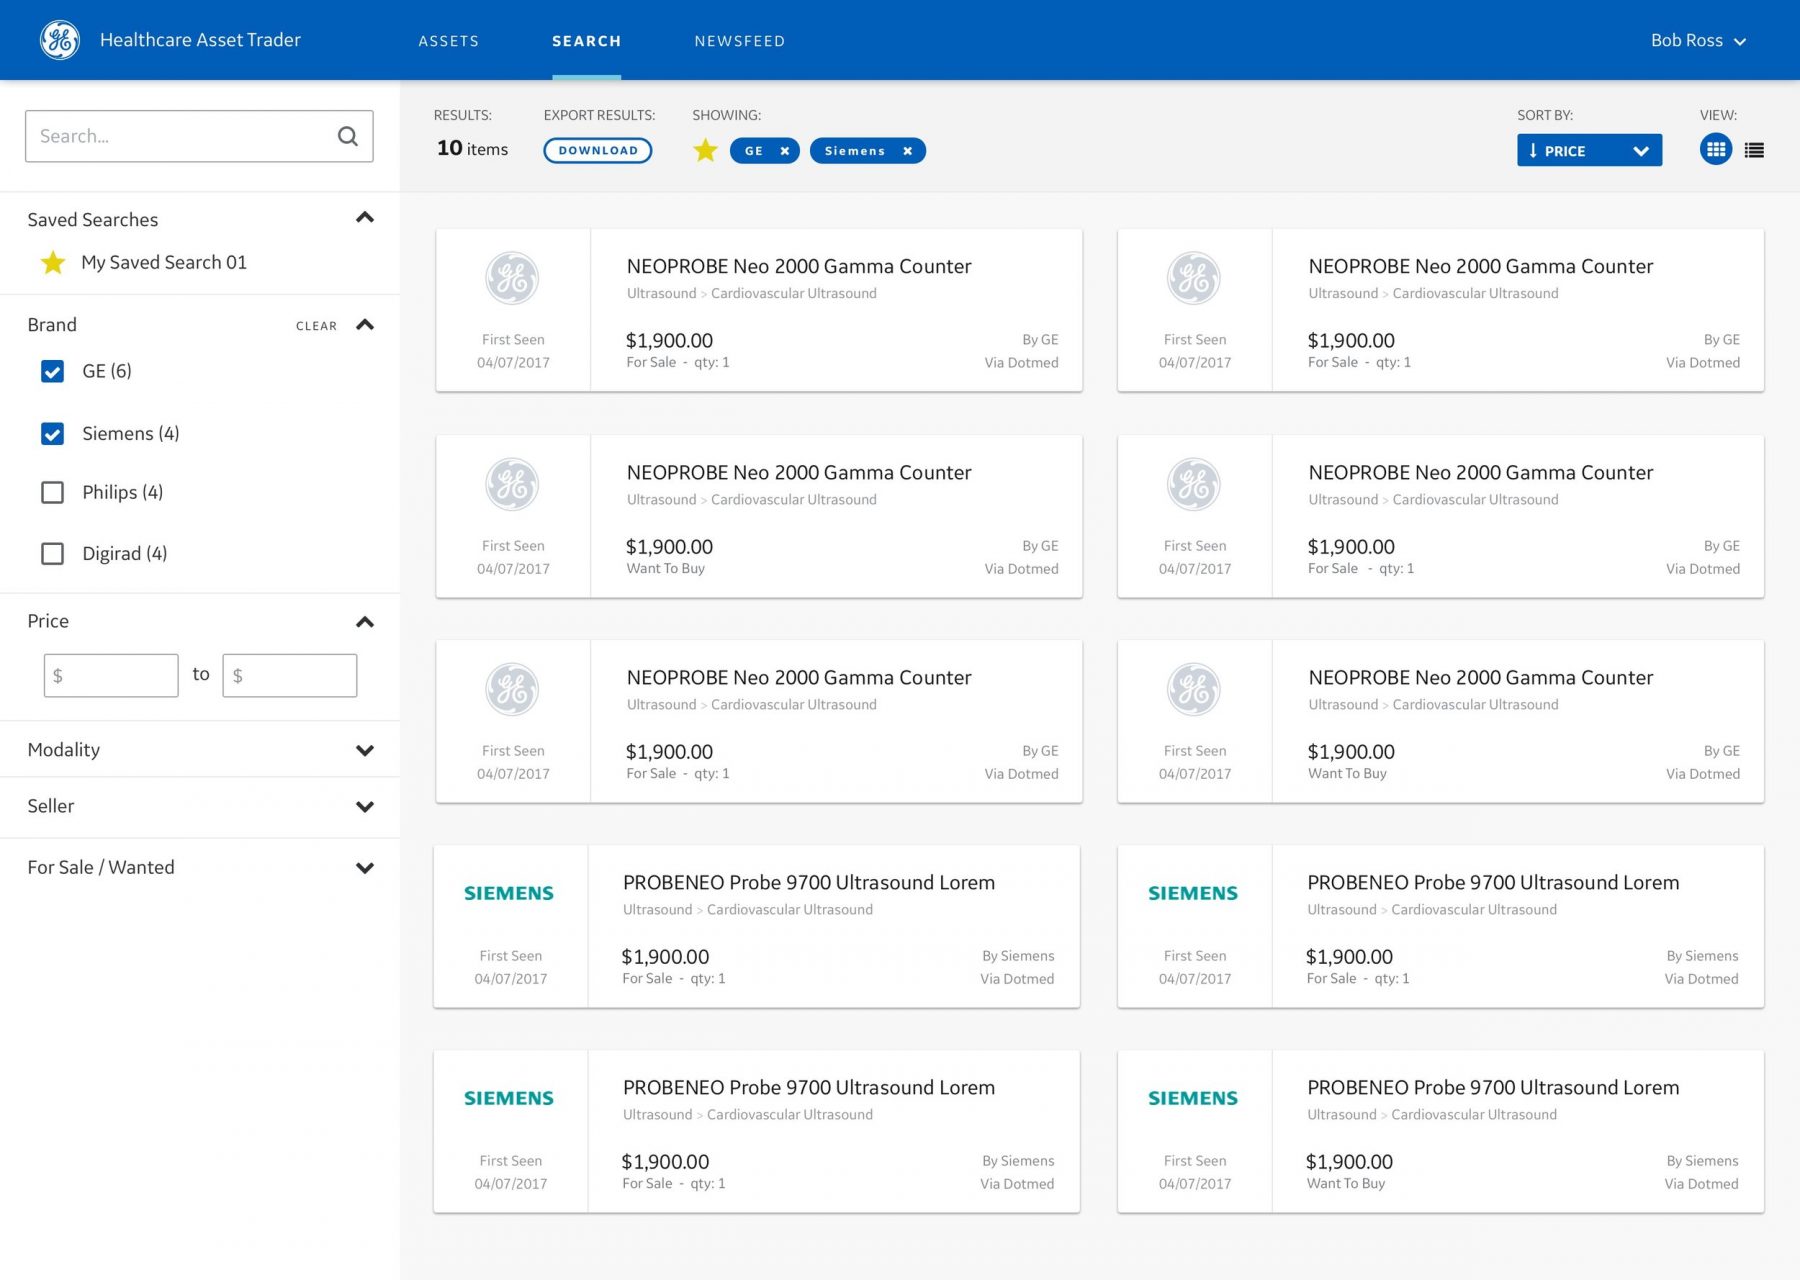1800x1280 pixels.
Task: Enable the Digirad (4) brand filter
Action: [x=53, y=553]
